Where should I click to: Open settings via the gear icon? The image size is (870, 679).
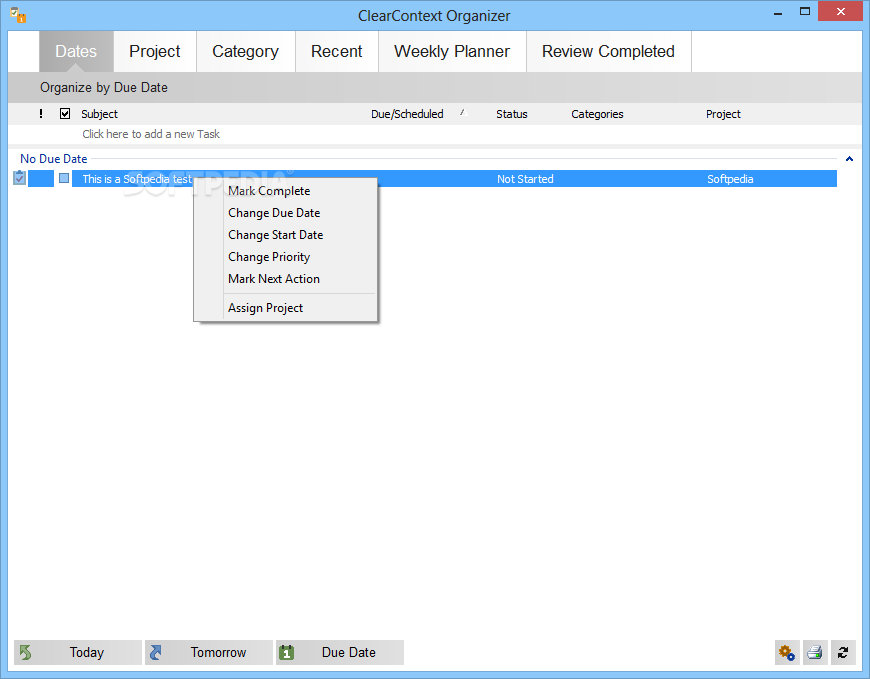click(x=787, y=652)
